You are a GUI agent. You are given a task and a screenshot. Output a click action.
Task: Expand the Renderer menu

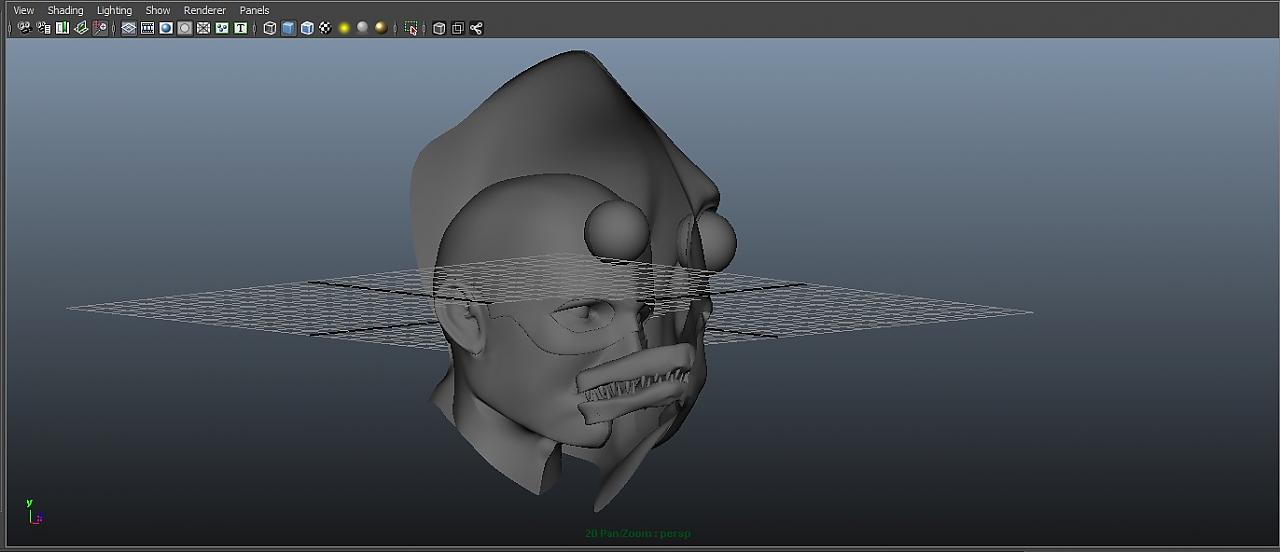(x=204, y=10)
